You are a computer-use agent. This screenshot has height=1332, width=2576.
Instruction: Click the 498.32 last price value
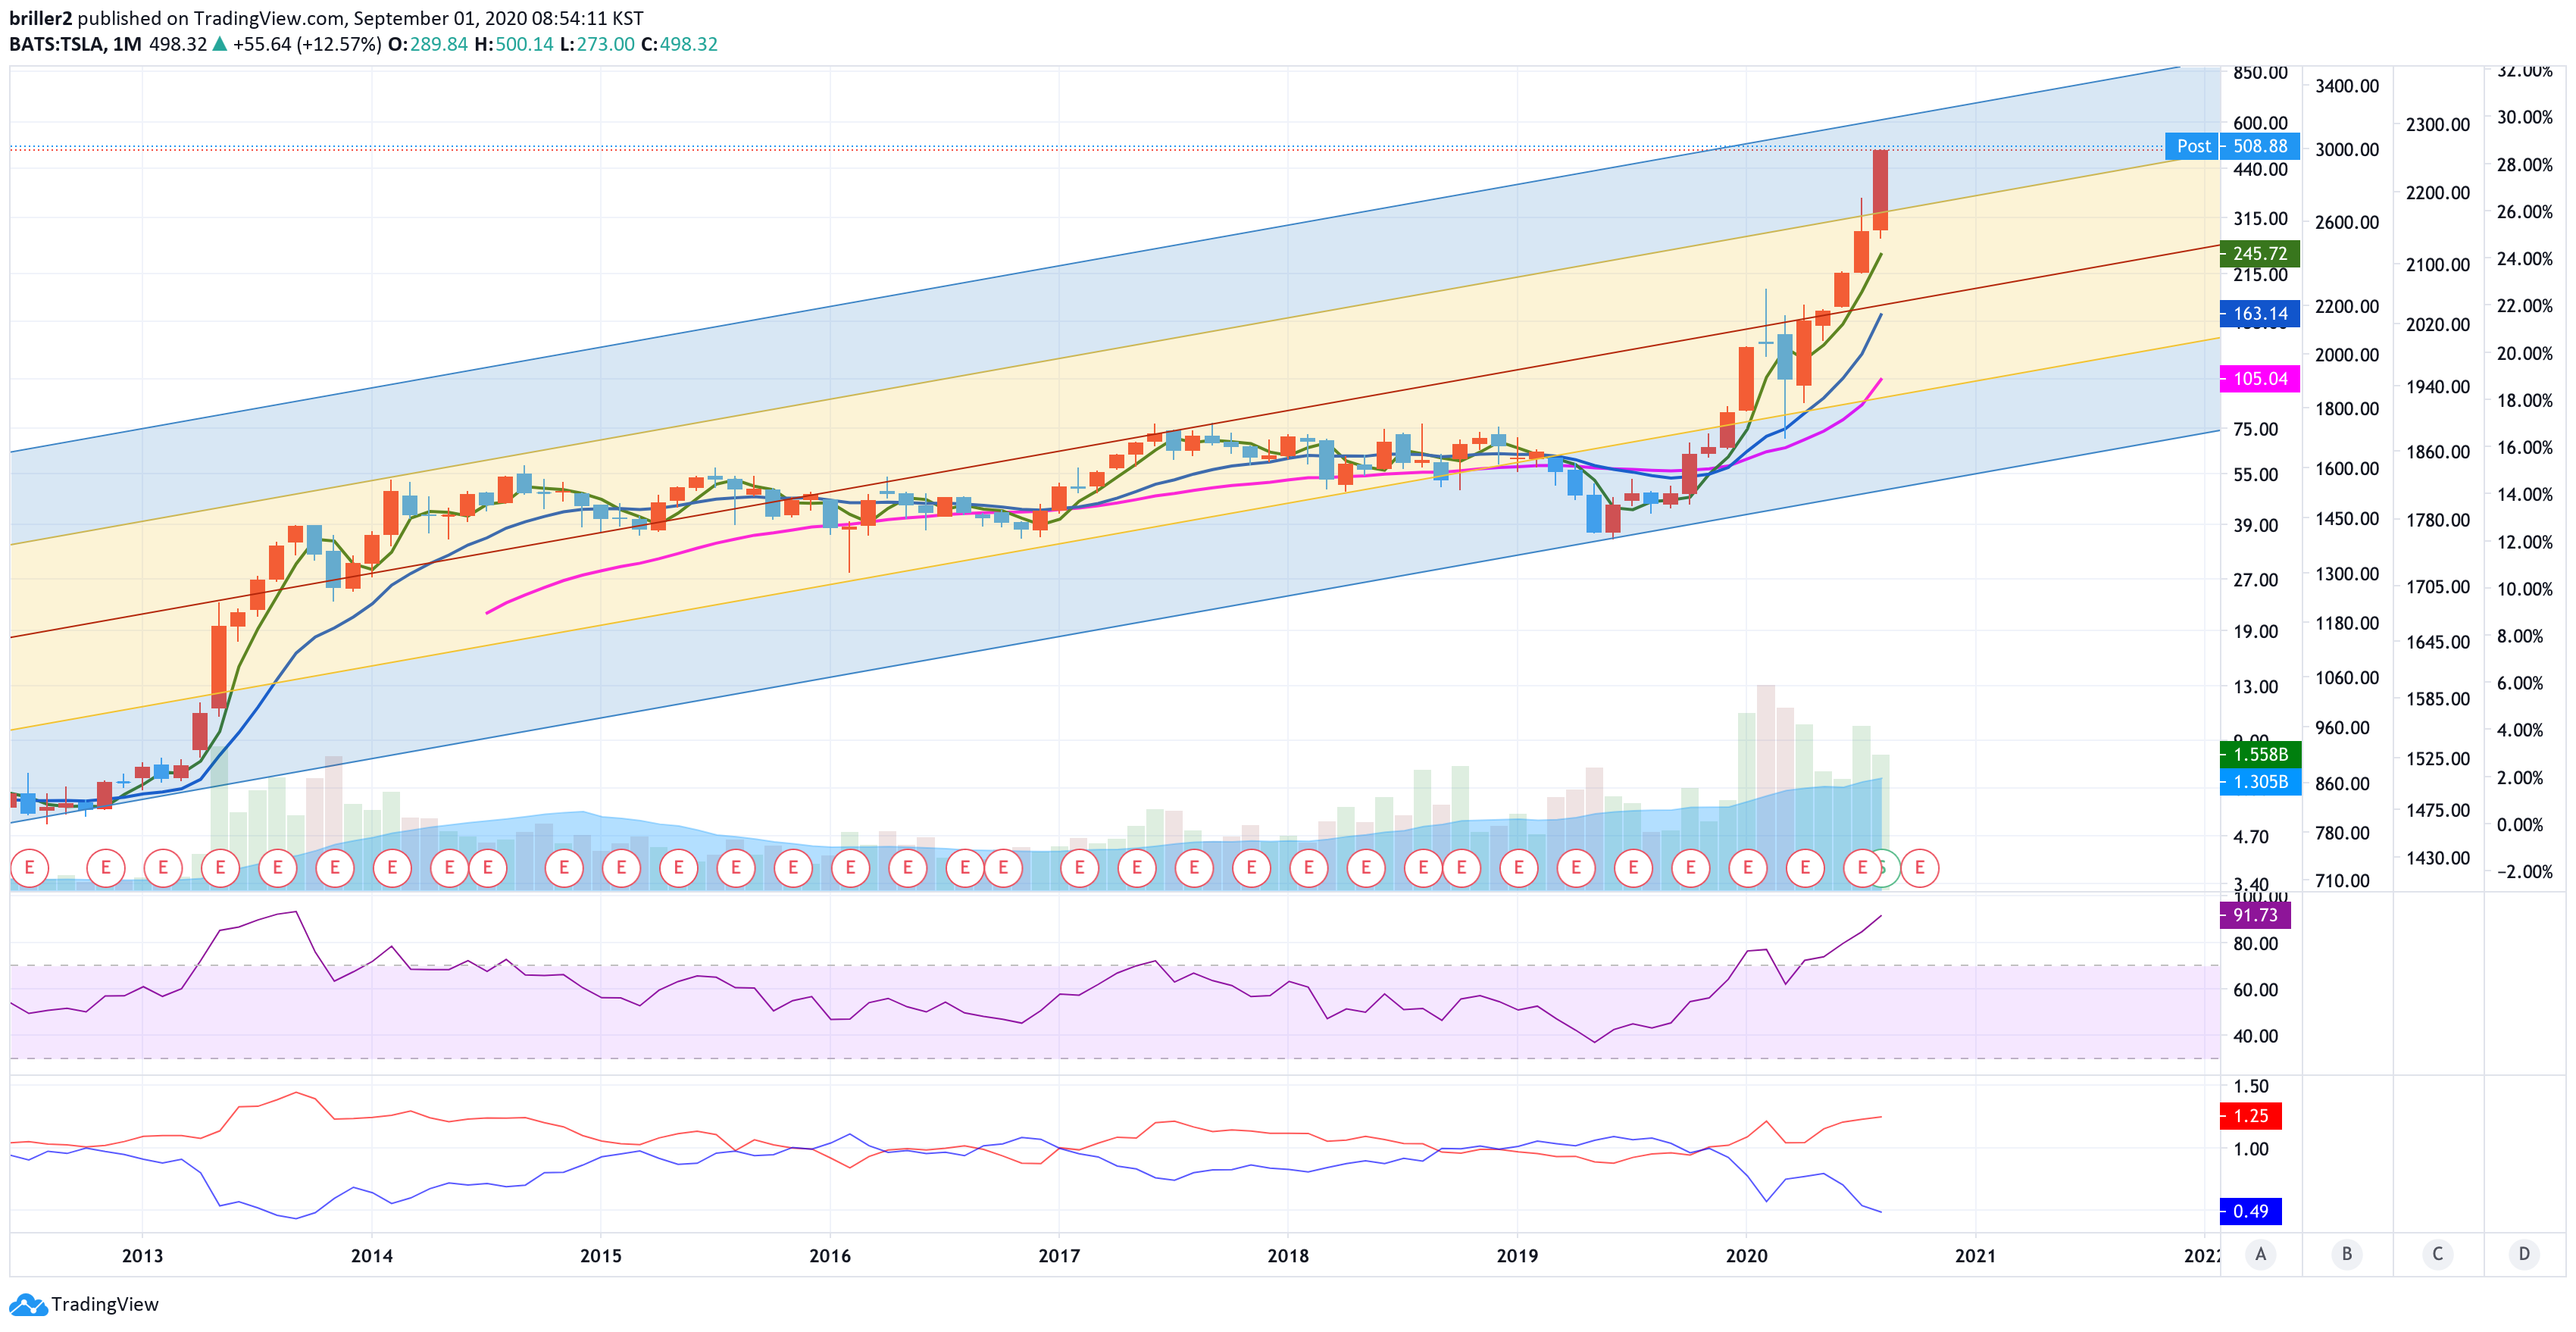[x=178, y=44]
